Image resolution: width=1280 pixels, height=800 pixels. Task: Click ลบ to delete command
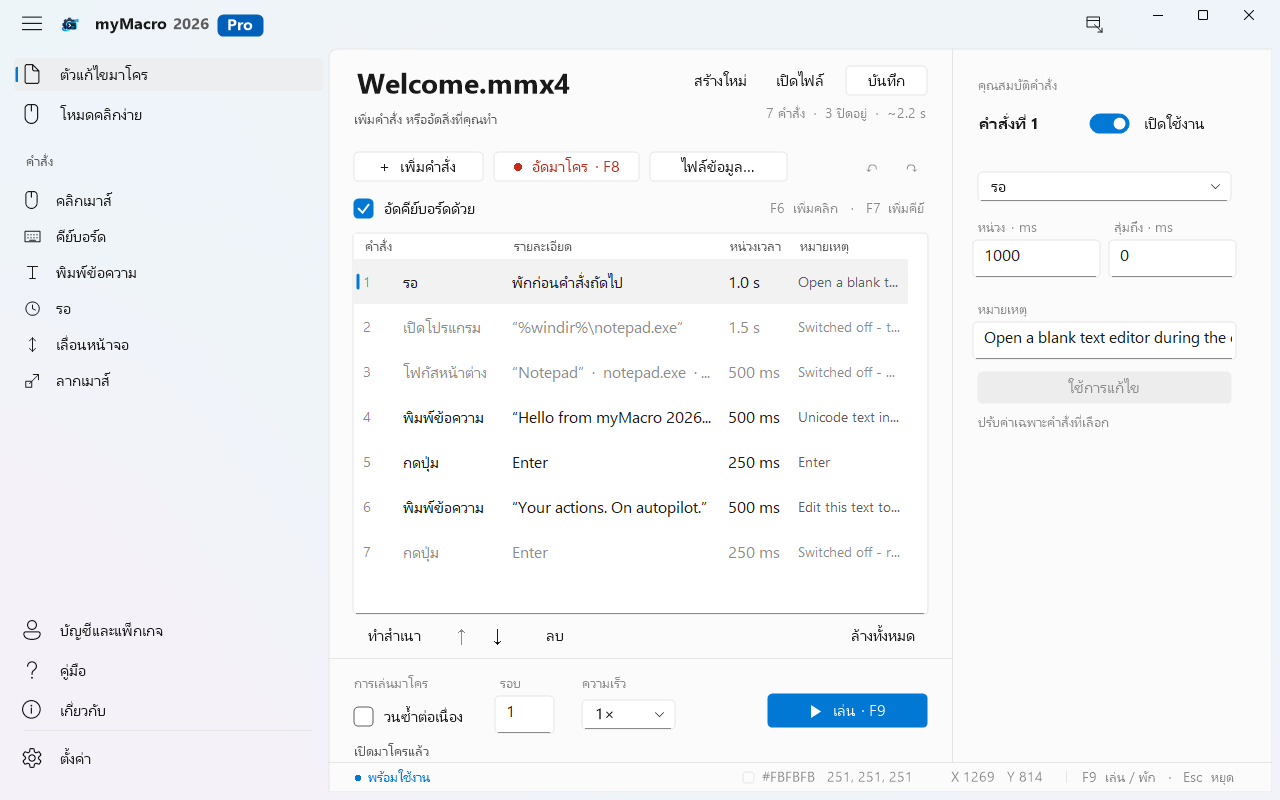click(555, 636)
